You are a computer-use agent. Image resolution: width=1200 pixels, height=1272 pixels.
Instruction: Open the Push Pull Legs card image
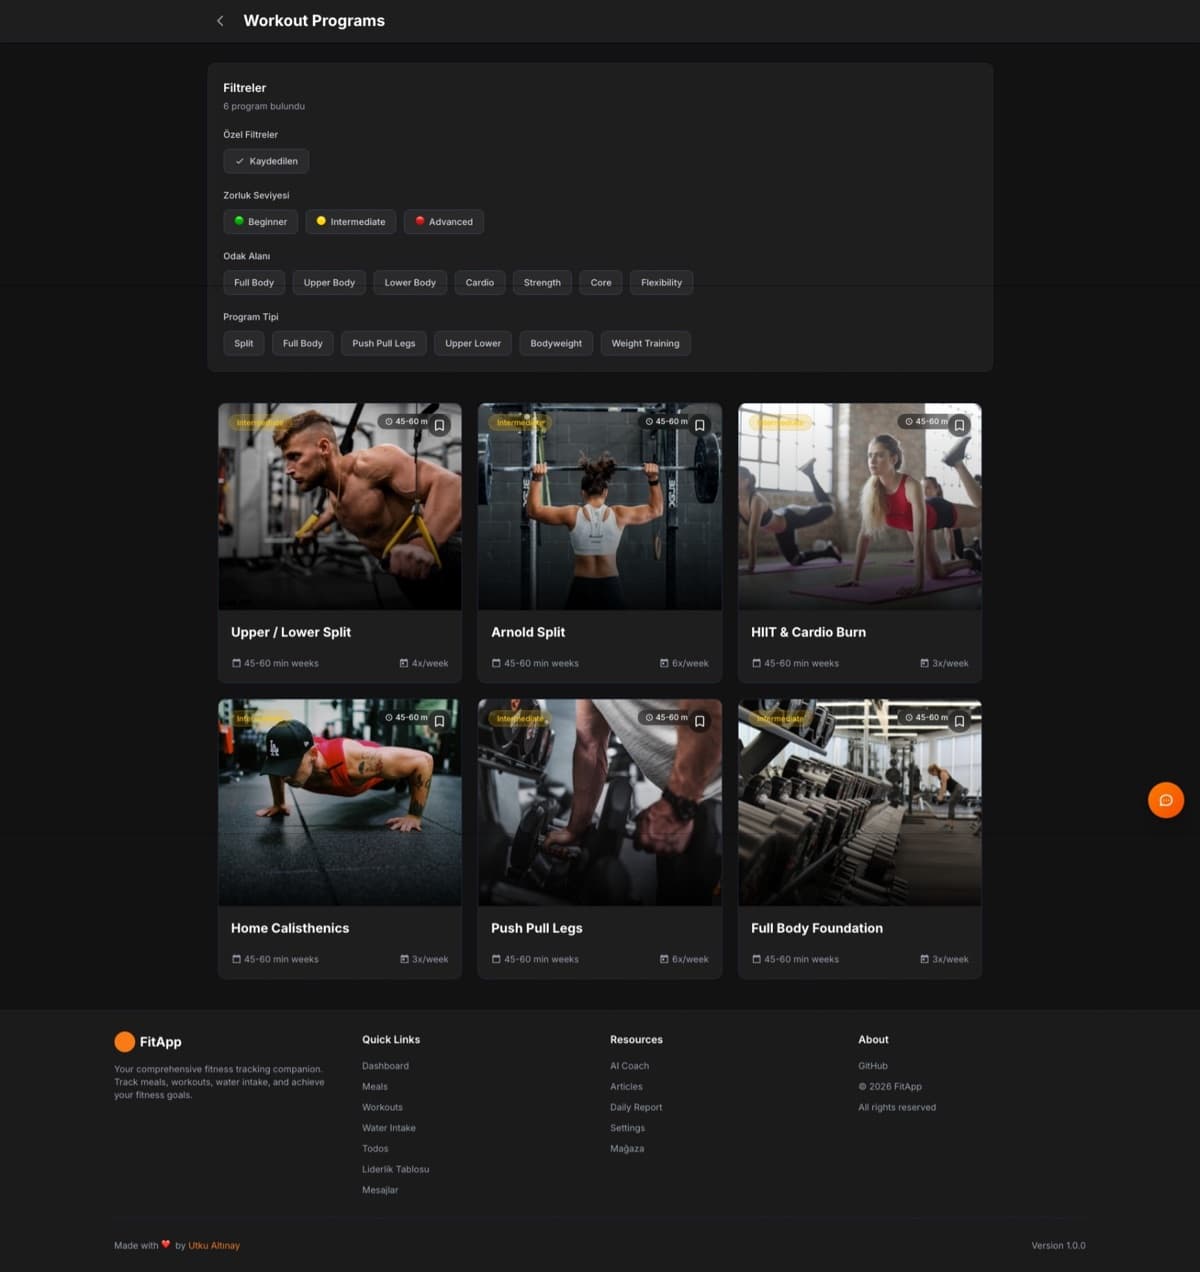click(x=600, y=803)
